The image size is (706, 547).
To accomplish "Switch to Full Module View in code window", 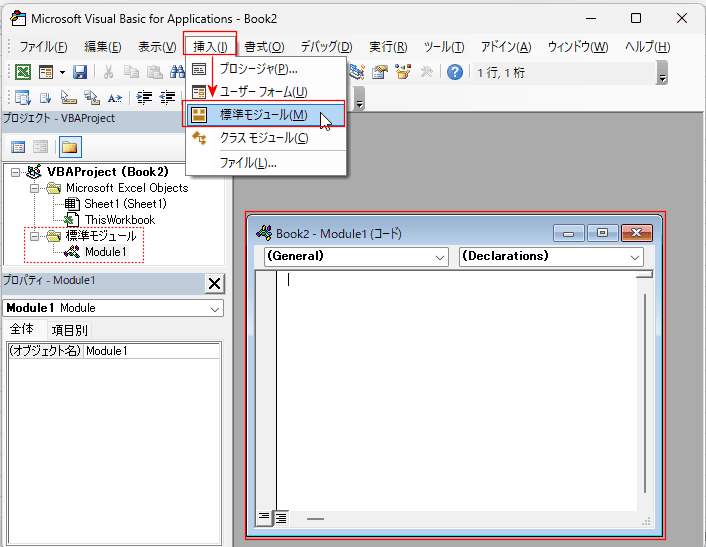I will pos(281,518).
